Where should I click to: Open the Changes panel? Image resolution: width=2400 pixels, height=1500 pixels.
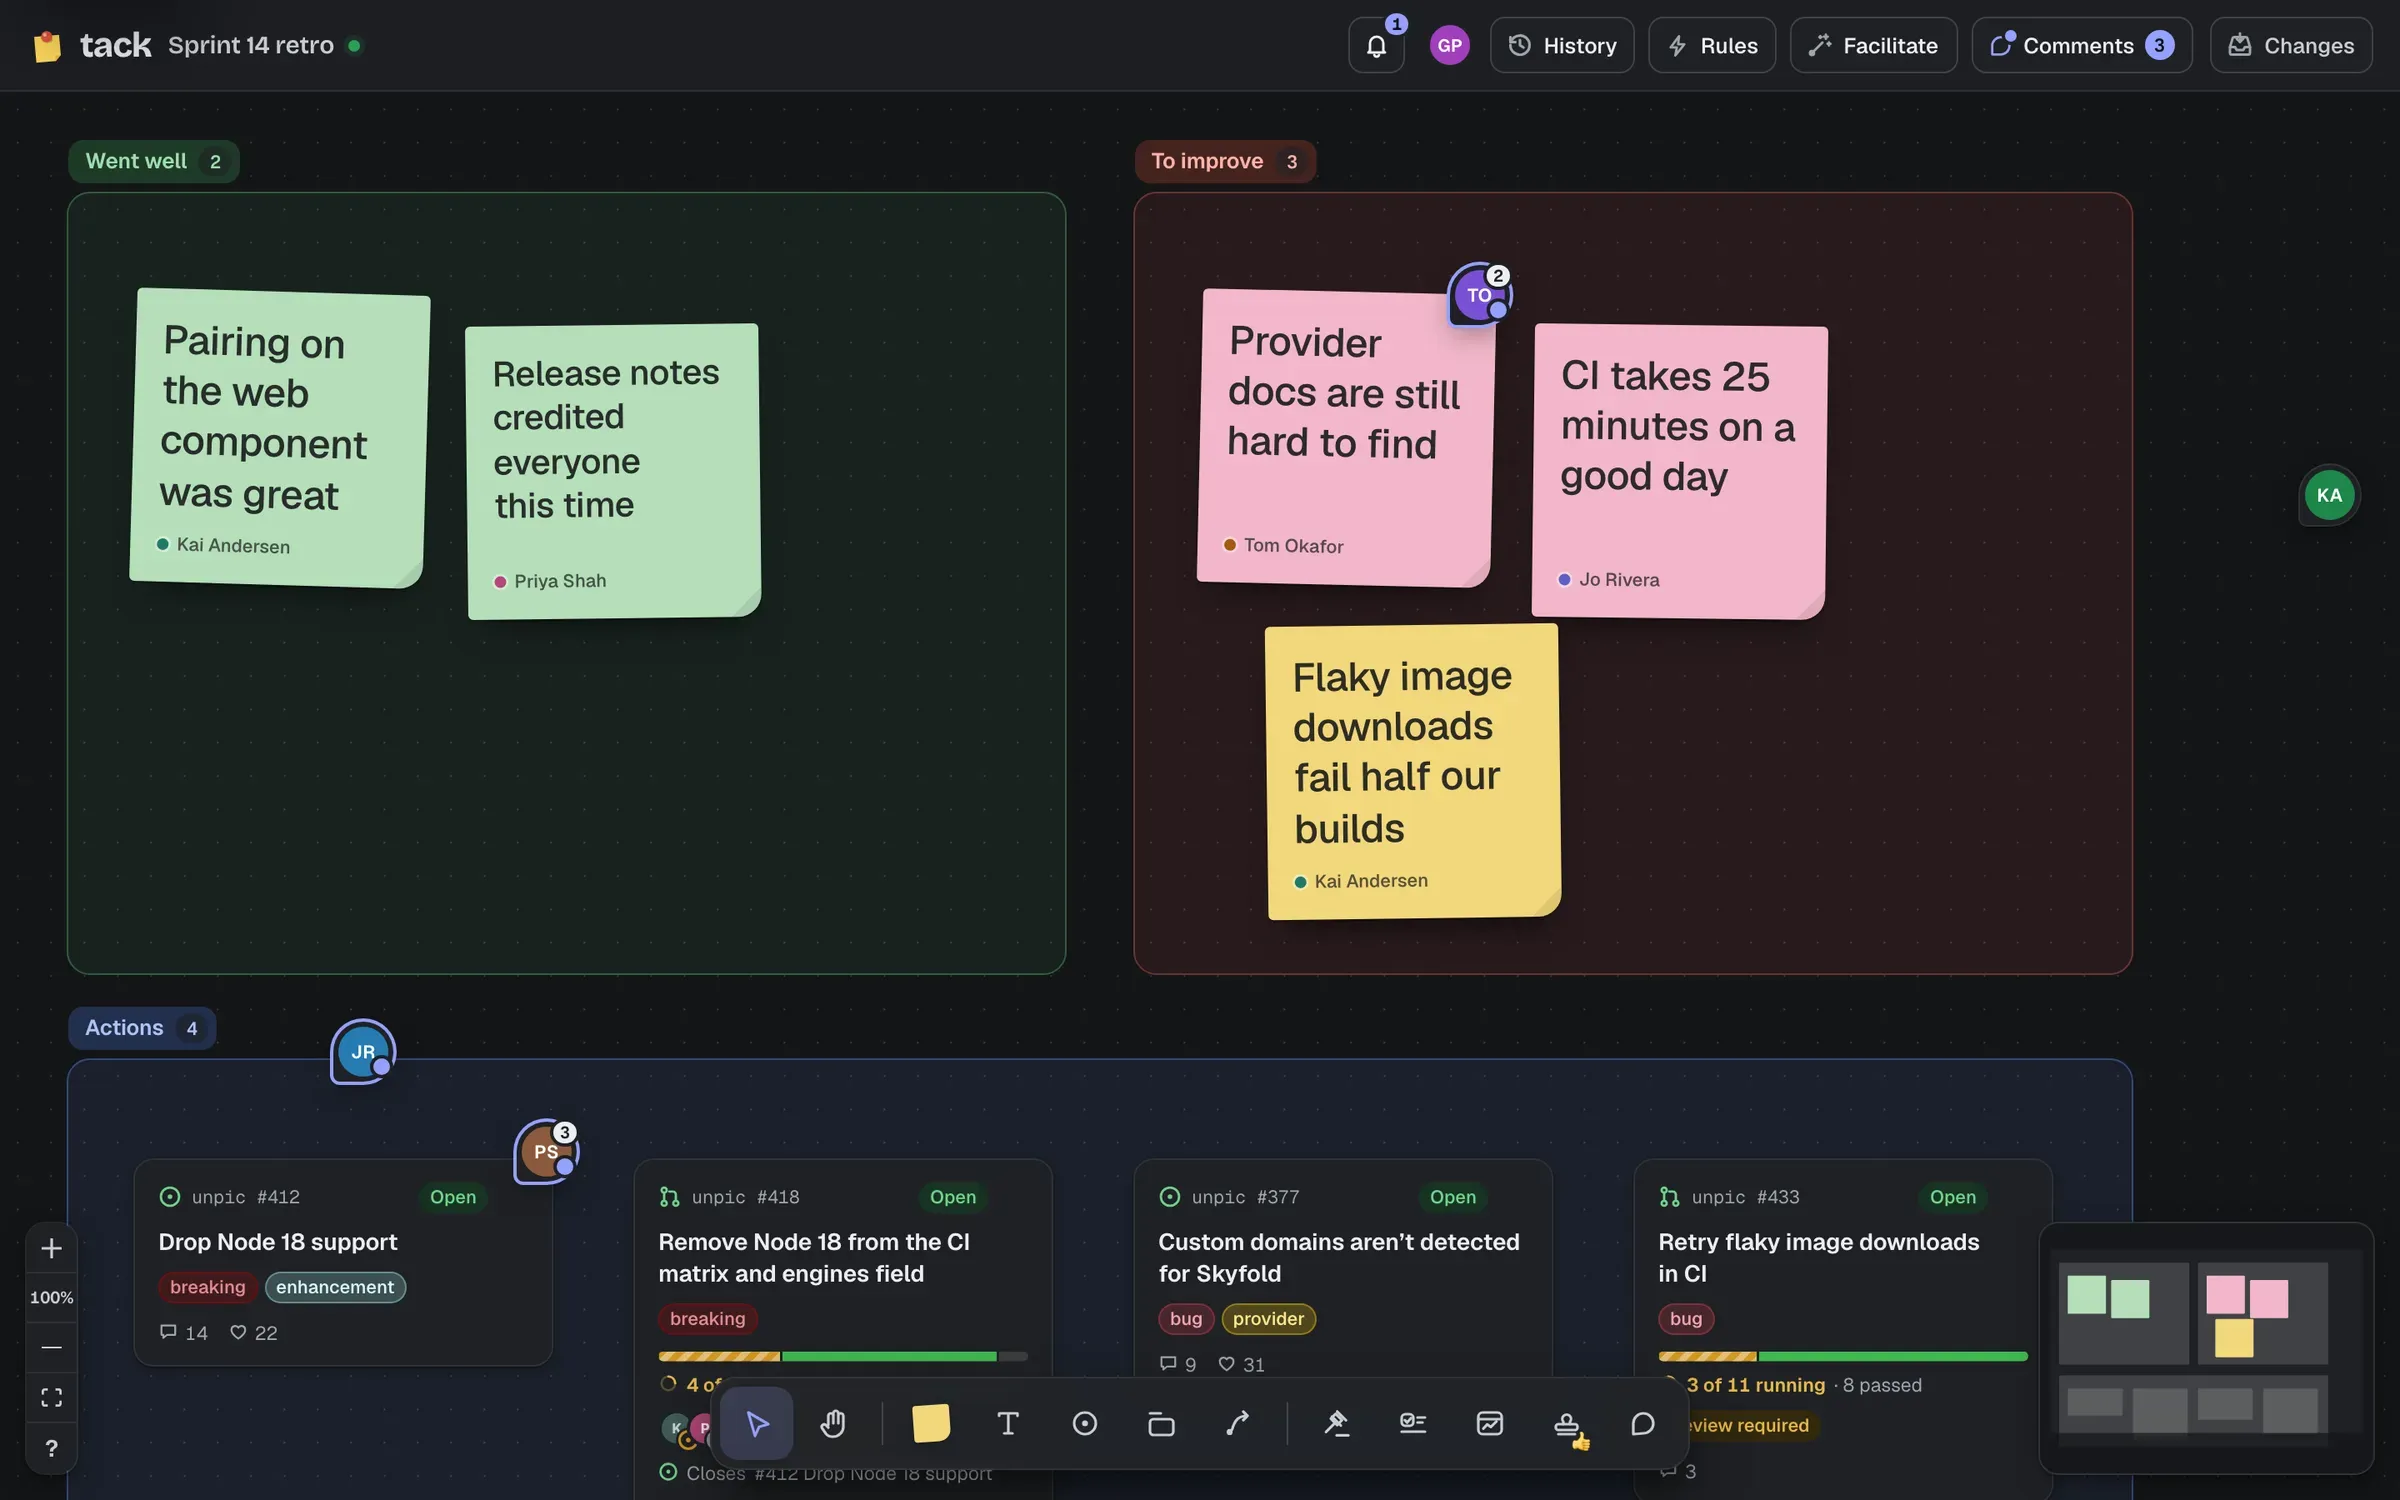[x=2291, y=45]
